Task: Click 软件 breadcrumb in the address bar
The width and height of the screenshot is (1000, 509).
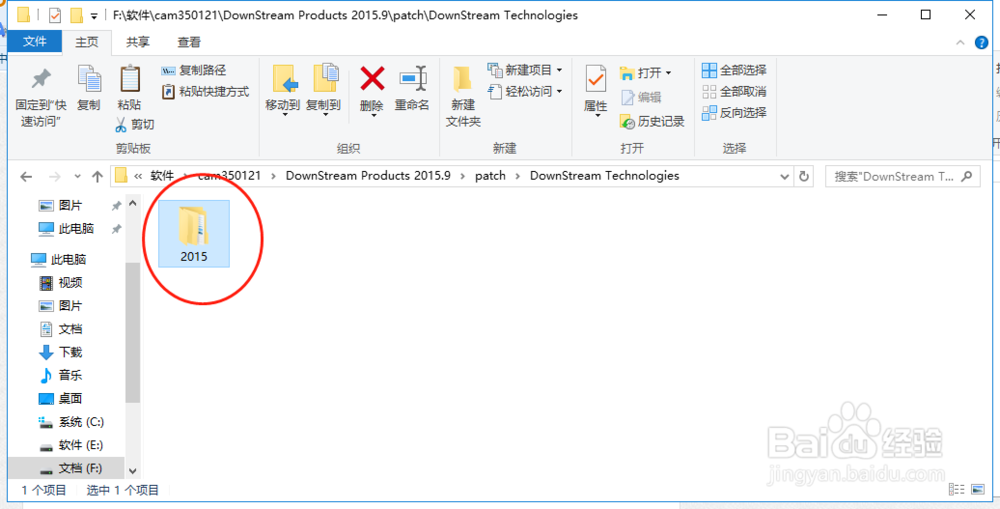Action: [x=161, y=175]
